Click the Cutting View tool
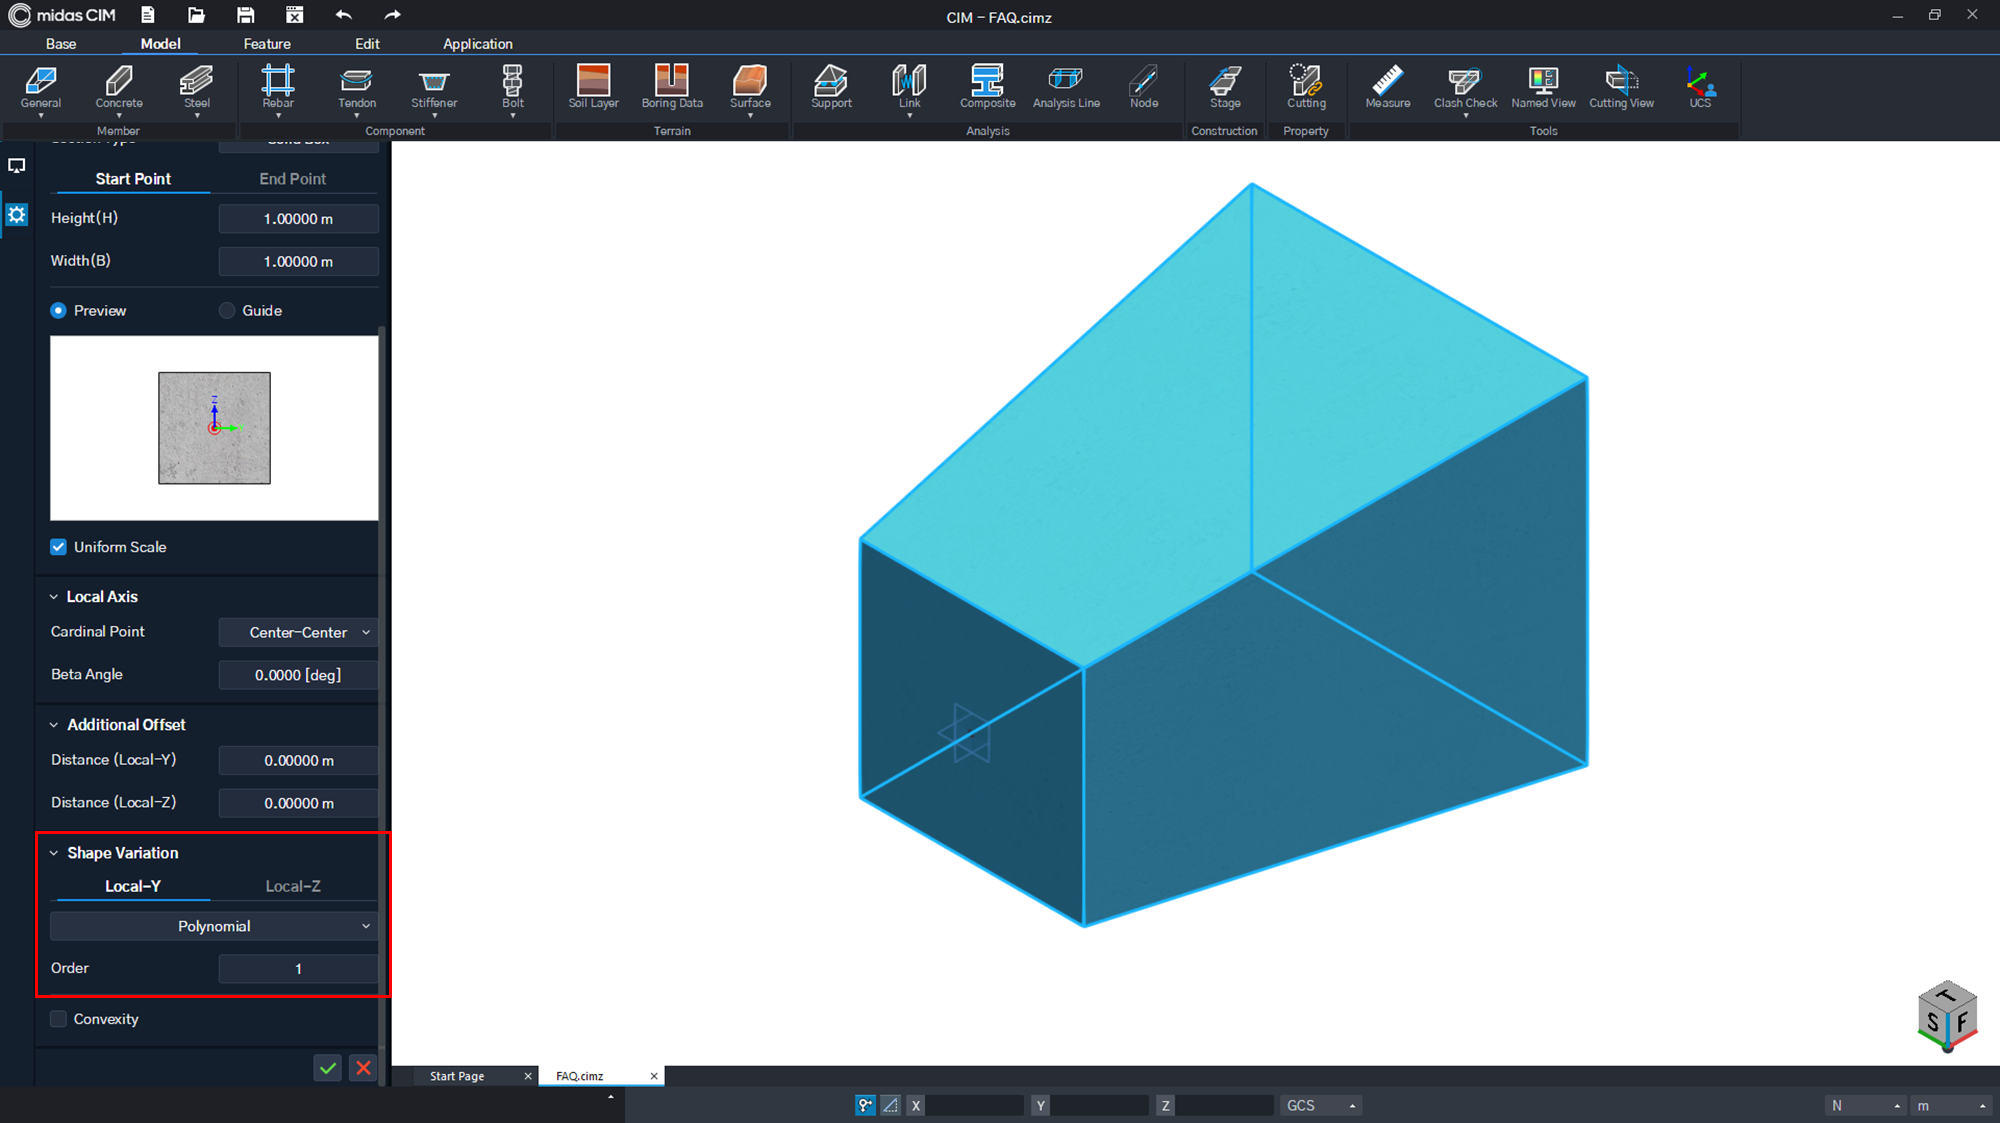 pos(1621,87)
